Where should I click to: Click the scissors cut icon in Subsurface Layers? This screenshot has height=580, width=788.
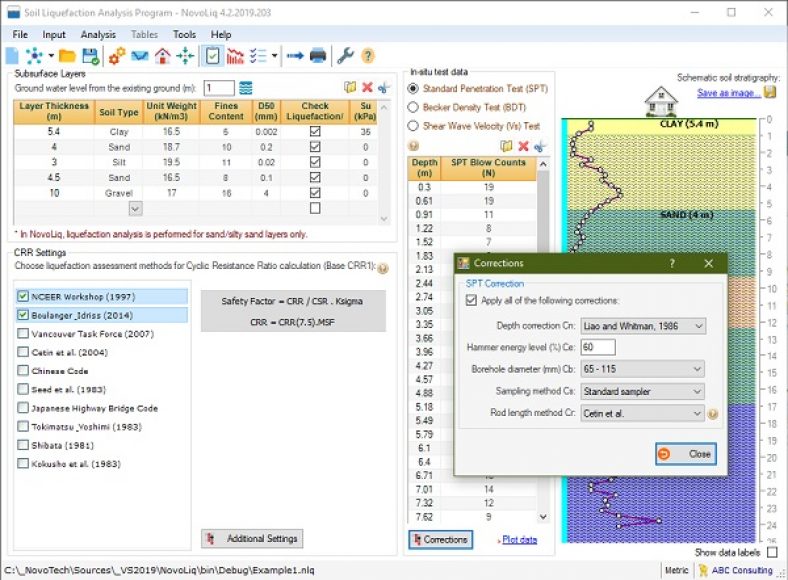point(383,87)
